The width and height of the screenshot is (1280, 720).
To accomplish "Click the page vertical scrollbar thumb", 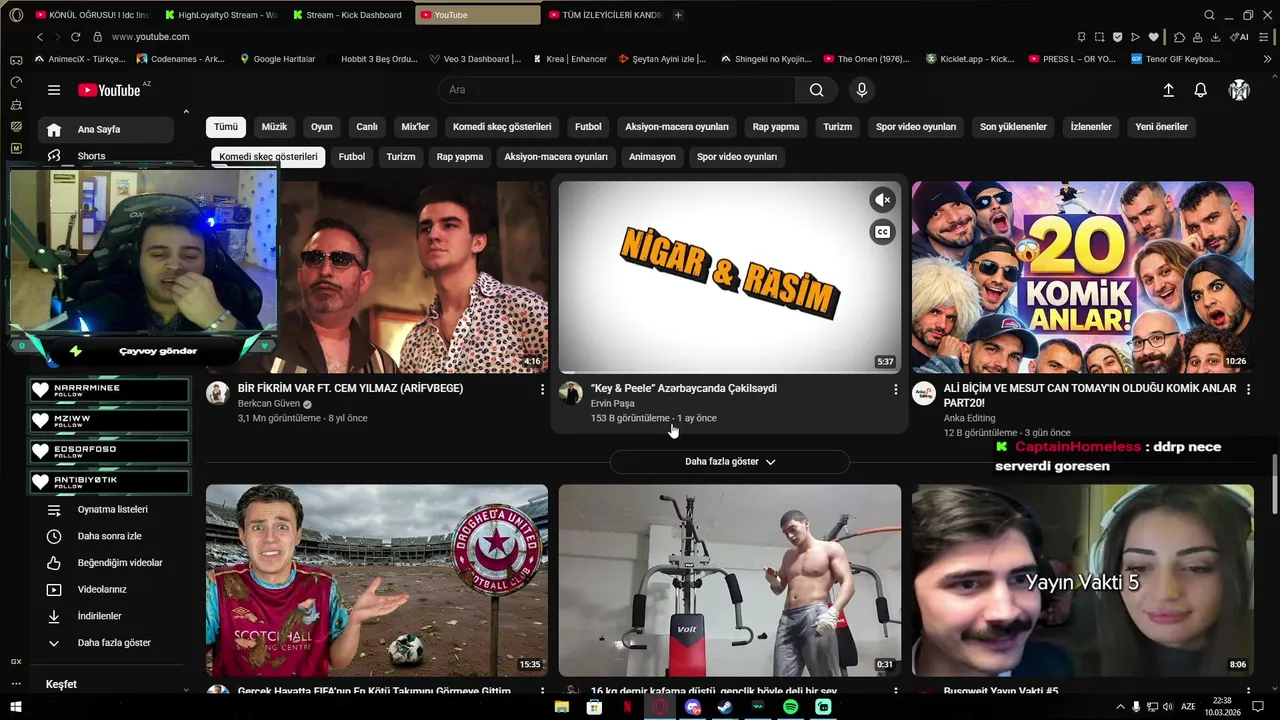I will pos(1274,482).
